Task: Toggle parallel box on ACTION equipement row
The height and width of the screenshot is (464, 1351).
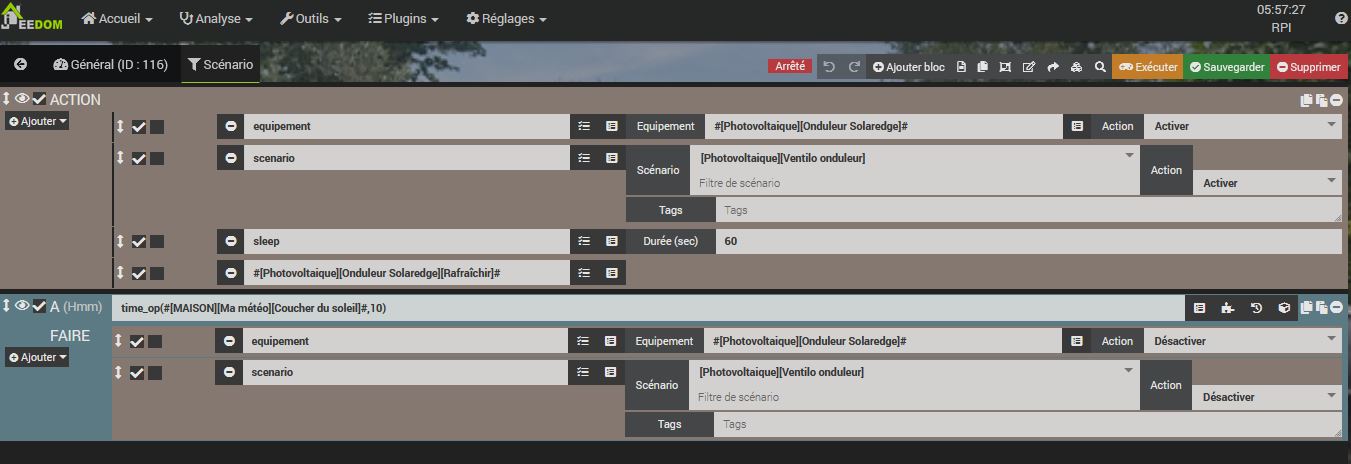Action: (157, 127)
